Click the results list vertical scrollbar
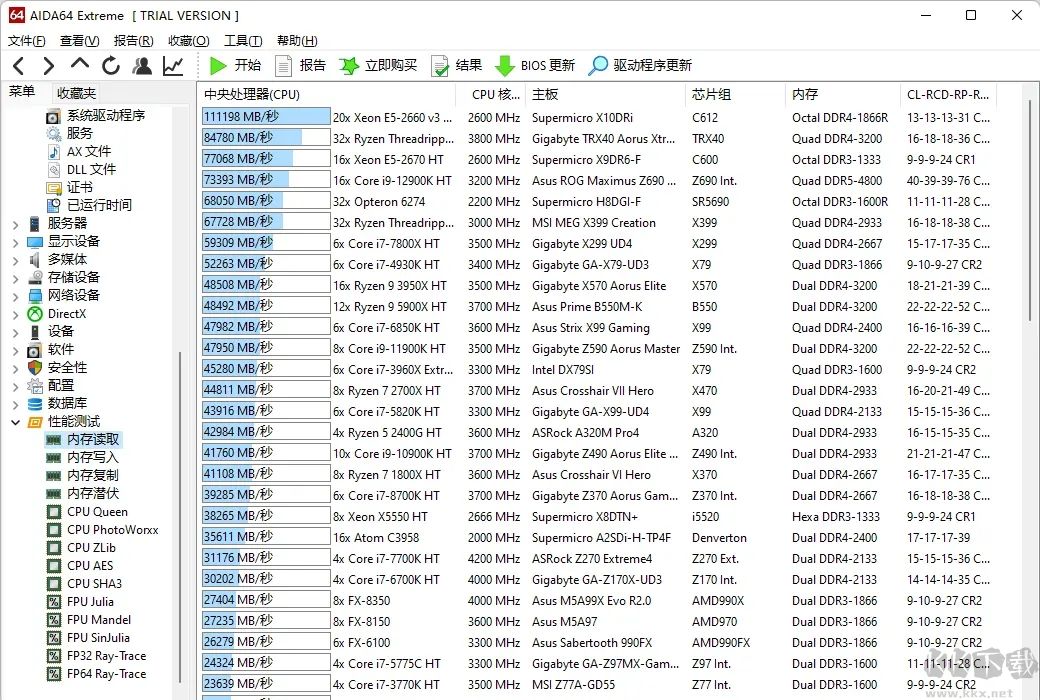This screenshot has height=700, width=1040. (1030, 400)
